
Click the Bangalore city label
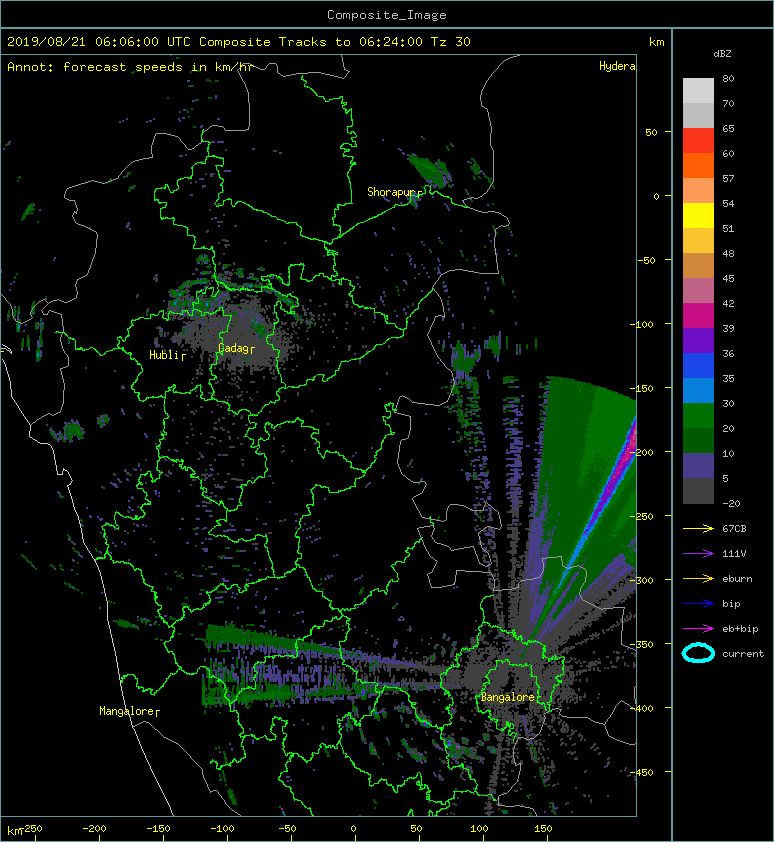(507, 697)
